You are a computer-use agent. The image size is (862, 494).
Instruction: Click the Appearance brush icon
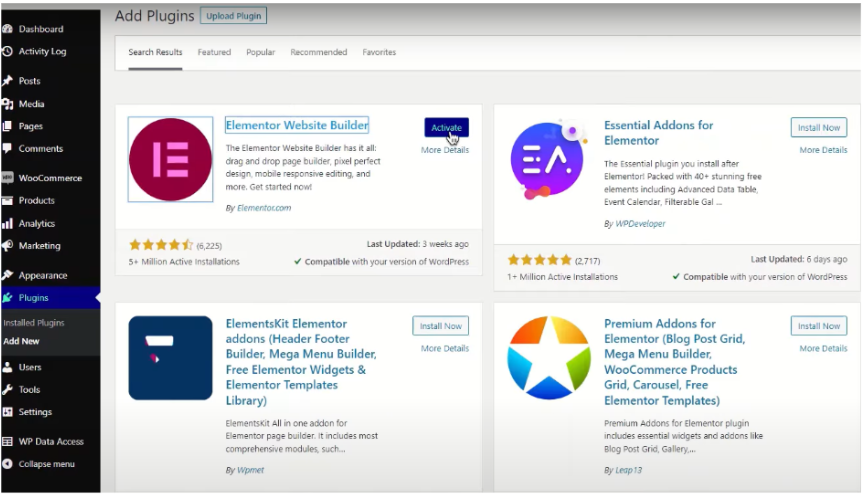click(7, 275)
